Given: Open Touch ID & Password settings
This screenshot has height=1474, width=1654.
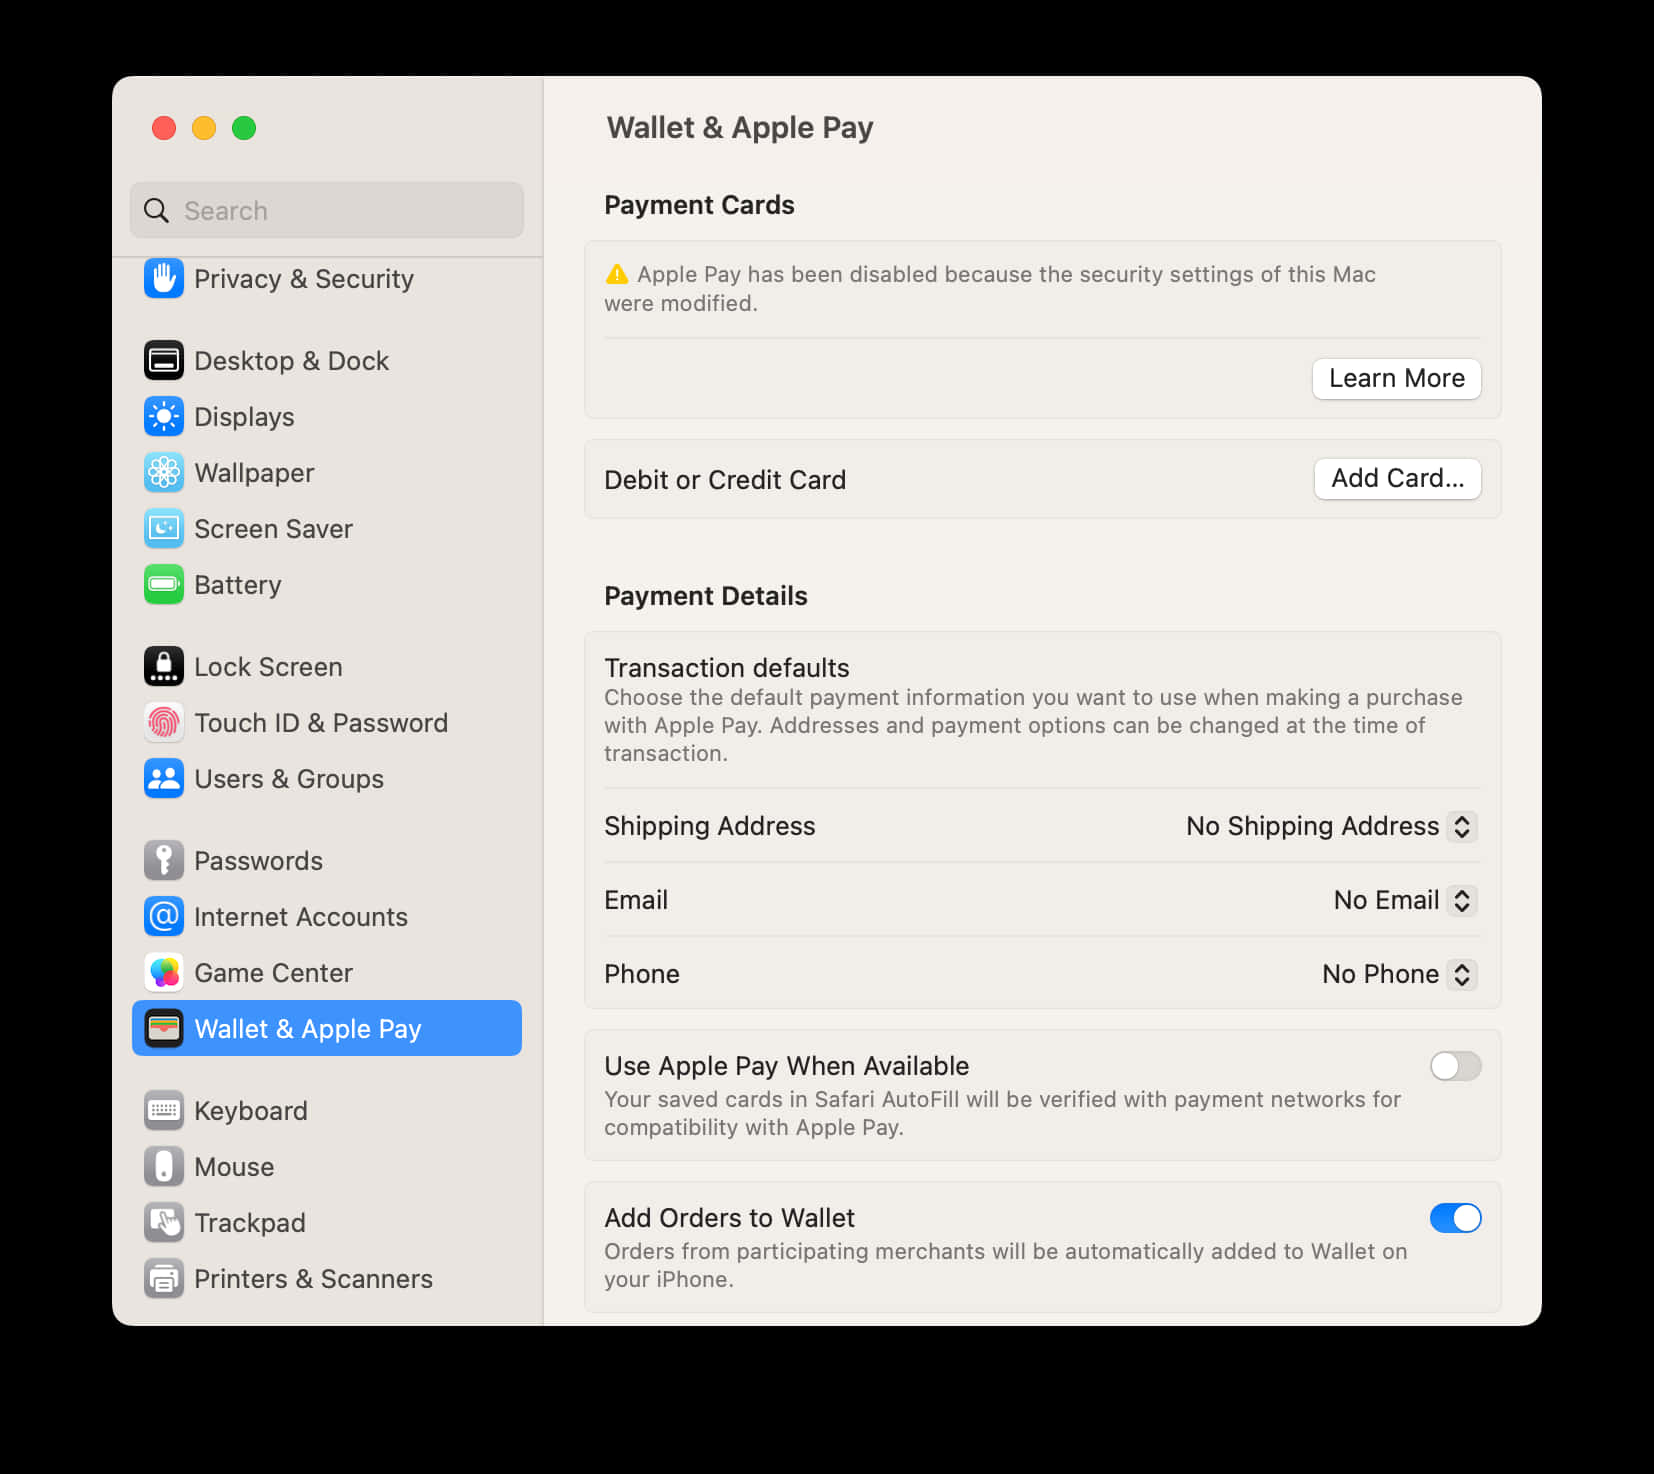Looking at the screenshot, I should pos(327,723).
